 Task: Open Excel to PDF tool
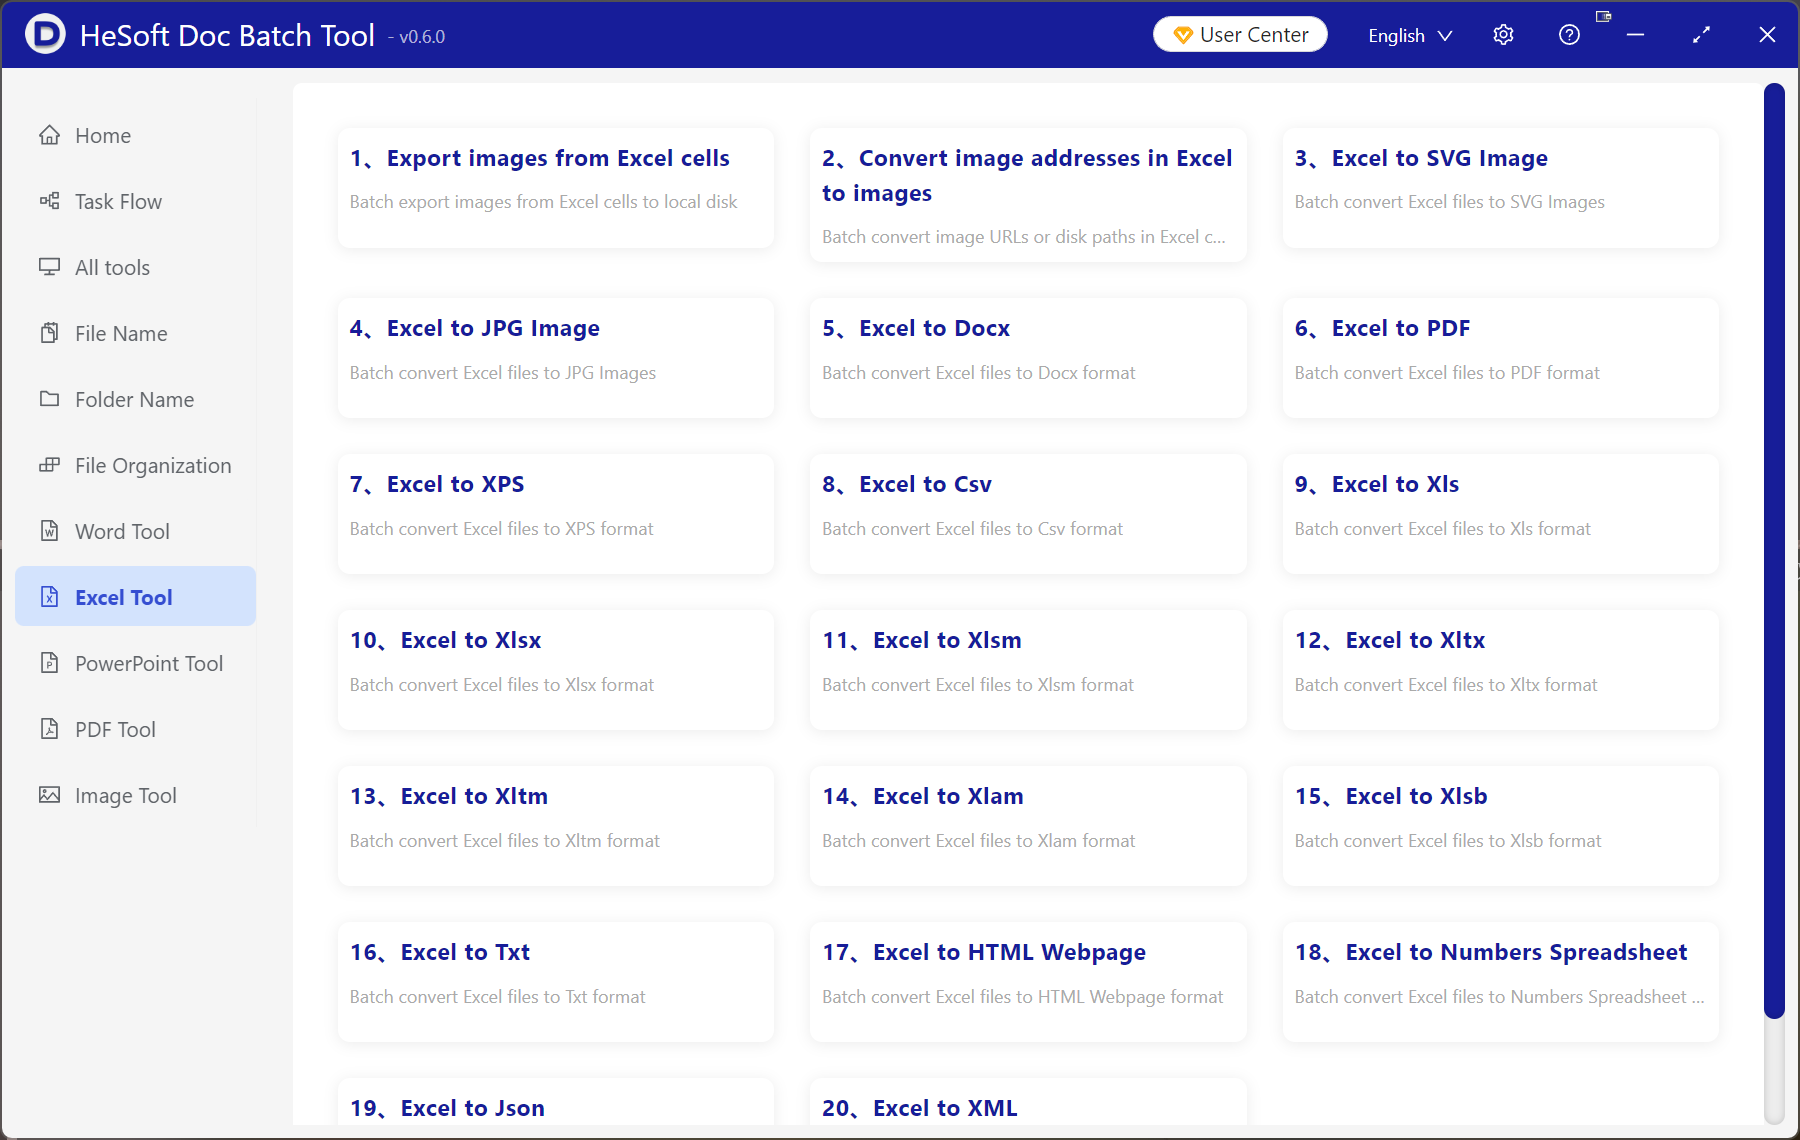pos(1501,358)
